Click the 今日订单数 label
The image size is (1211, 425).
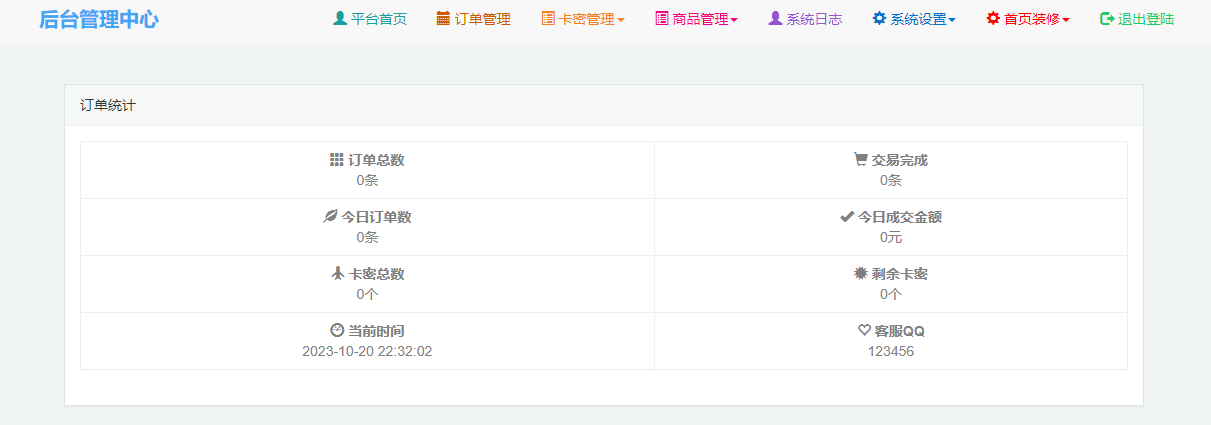376,217
